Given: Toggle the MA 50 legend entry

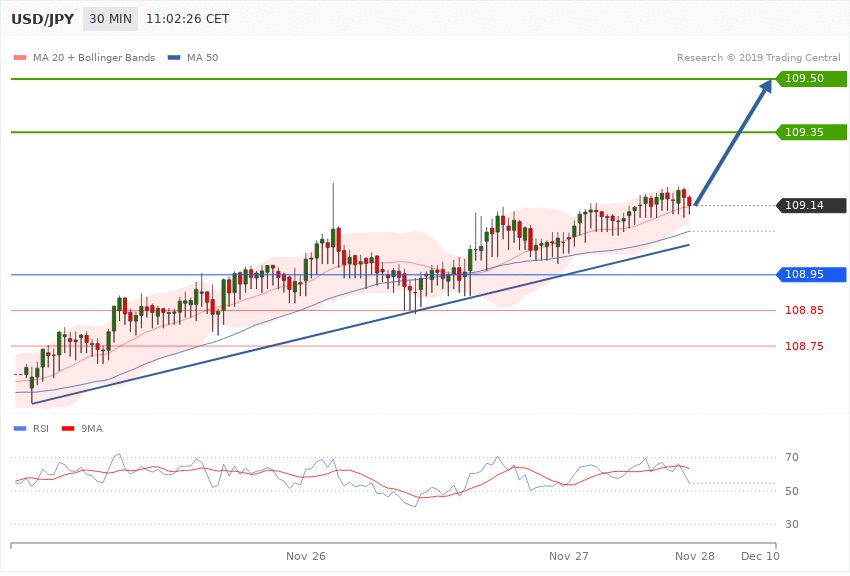Looking at the screenshot, I should click(201, 58).
